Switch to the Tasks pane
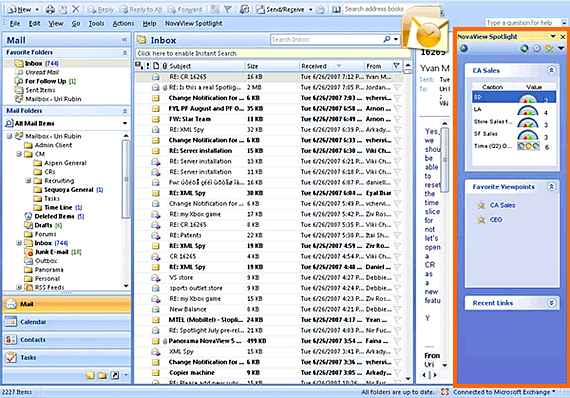 (67, 358)
